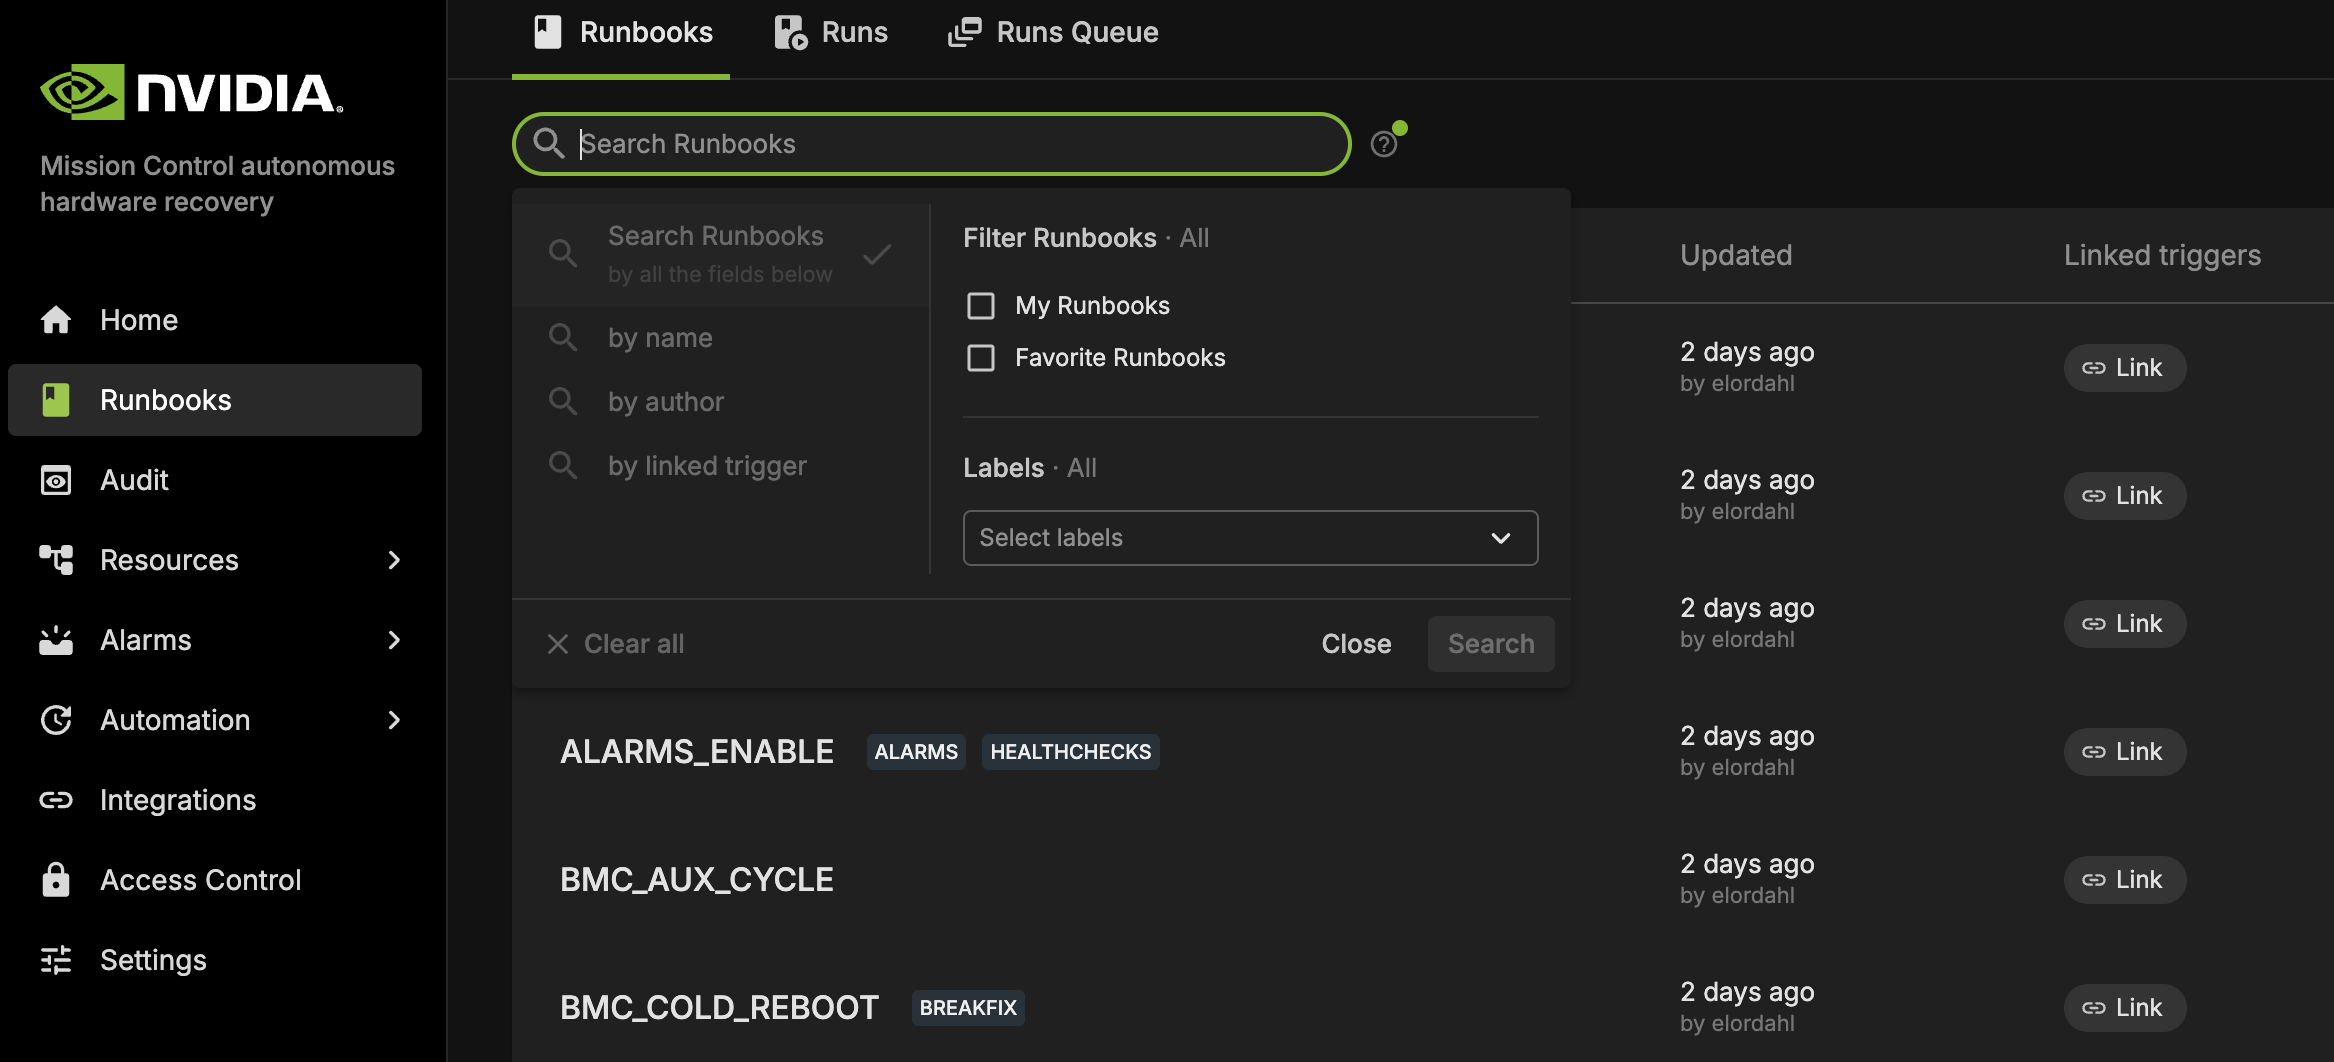Click the Resources tree icon
This screenshot has height=1062, width=2334.
[x=56, y=560]
